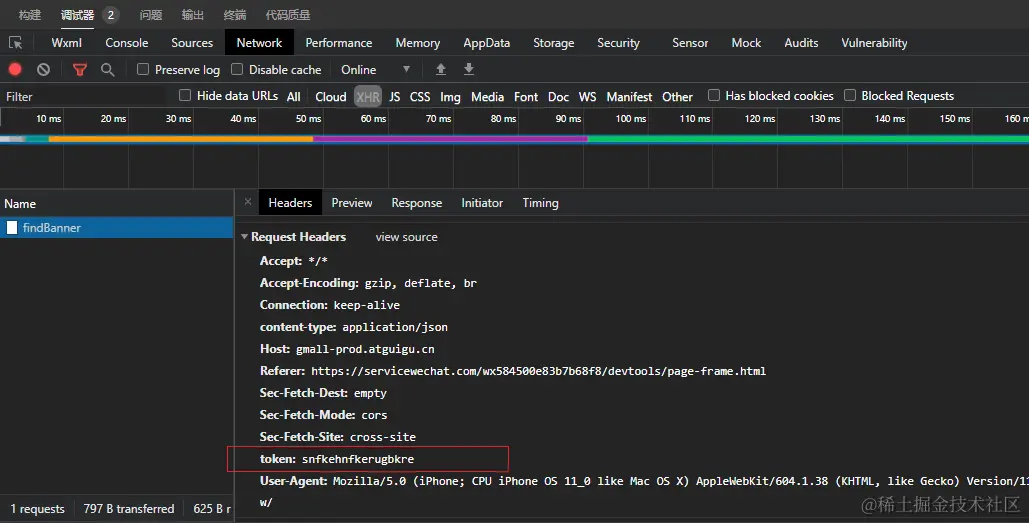Toggle the red filter funnel icon
Viewport: 1029px width, 523px height.
(80, 69)
